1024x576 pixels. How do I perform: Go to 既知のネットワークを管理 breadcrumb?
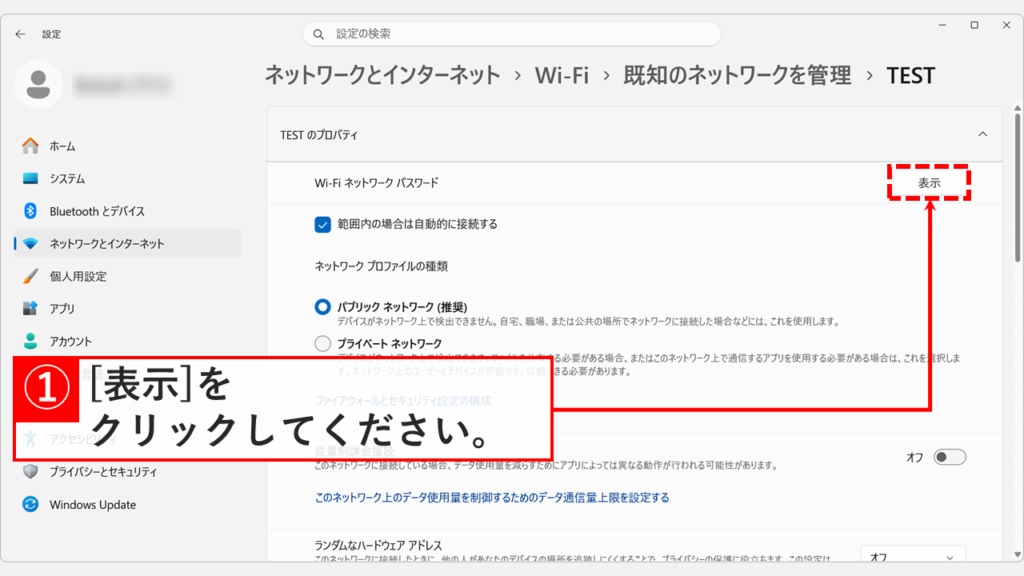(x=737, y=76)
